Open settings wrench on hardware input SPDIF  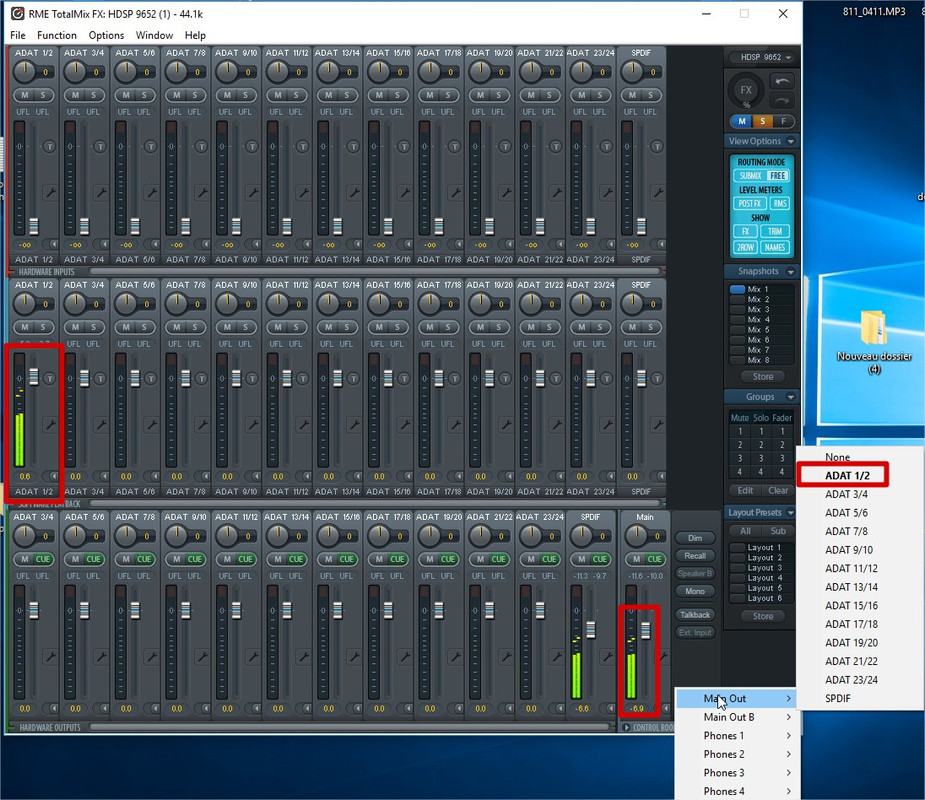coord(657,193)
